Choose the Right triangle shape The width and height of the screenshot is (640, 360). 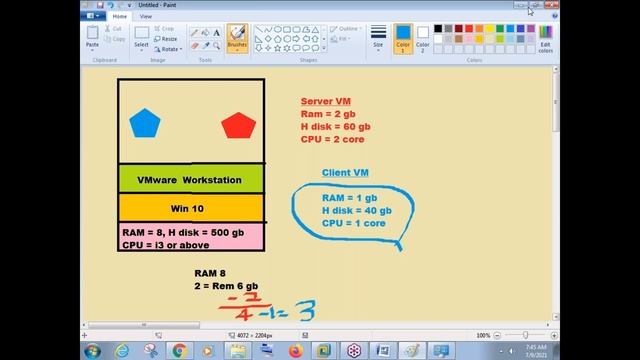259,39
